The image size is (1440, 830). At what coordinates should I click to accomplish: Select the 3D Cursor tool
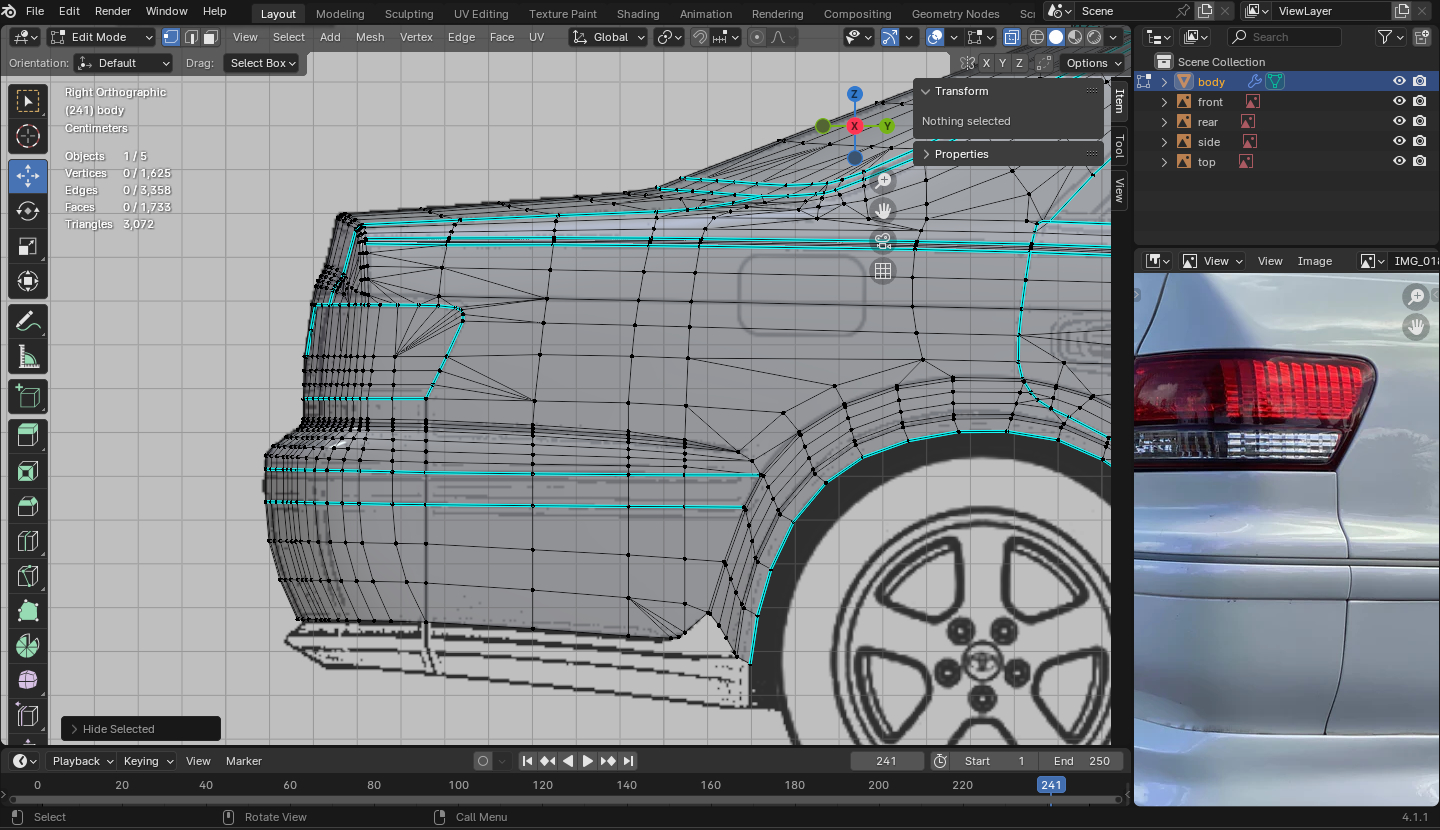tap(28, 137)
